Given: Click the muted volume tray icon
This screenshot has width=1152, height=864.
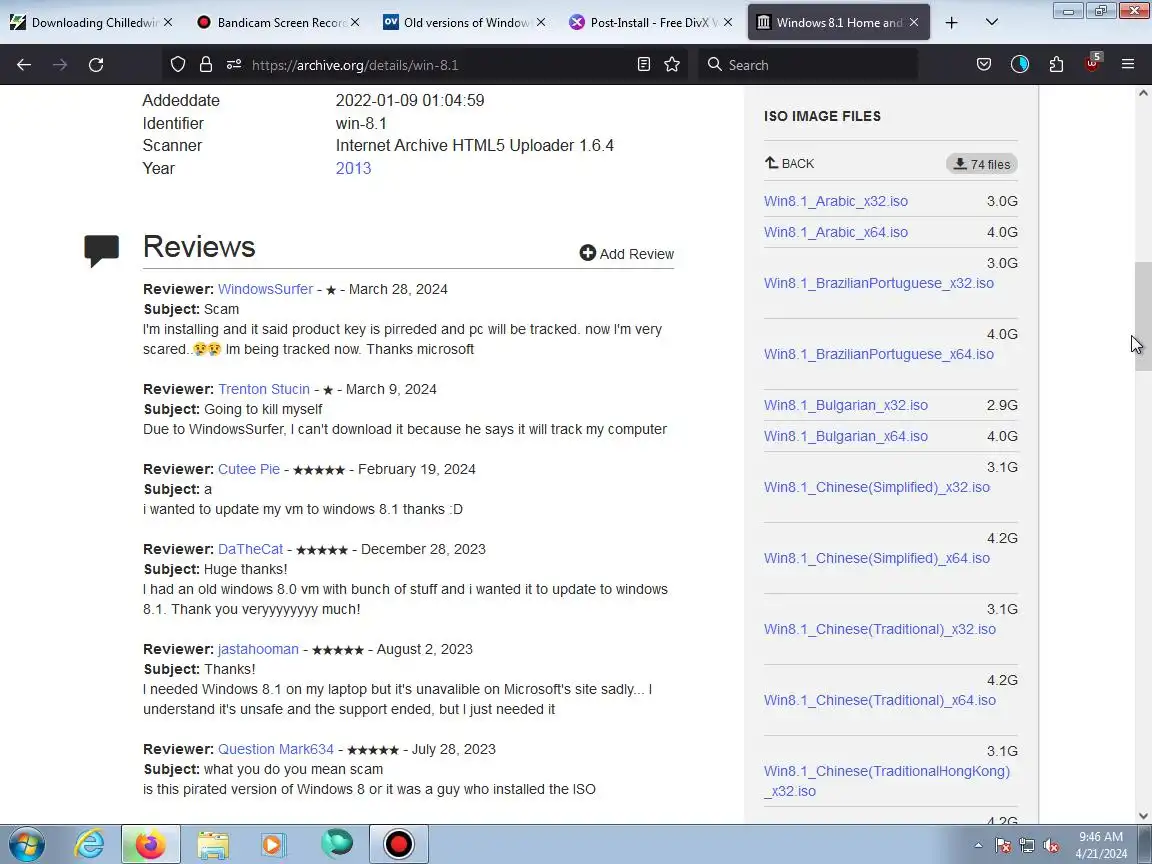Looking at the screenshot, I should 1051,846.
